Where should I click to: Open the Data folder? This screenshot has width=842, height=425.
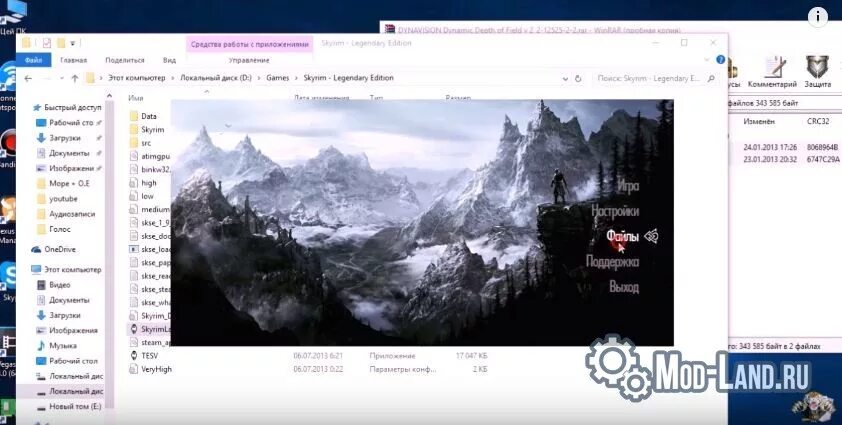[x=143, y=116]
